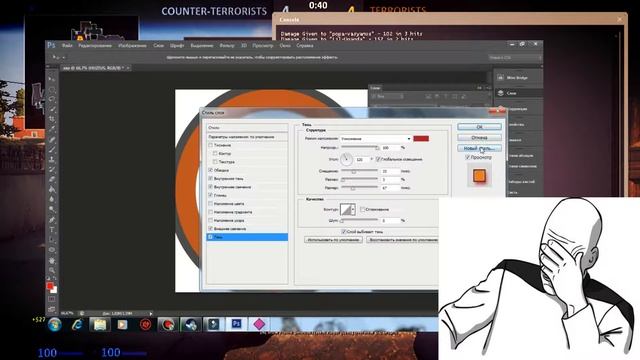Select Параметры наложения row in styles list

(x=247, y=137)
